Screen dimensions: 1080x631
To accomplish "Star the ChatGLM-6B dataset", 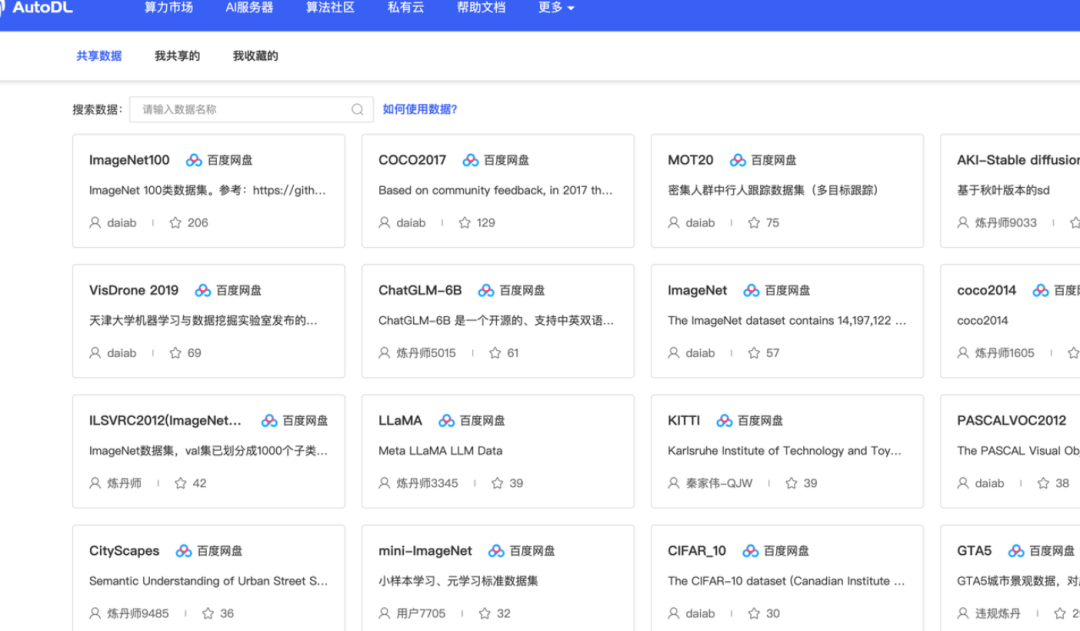I will (495, 353).
